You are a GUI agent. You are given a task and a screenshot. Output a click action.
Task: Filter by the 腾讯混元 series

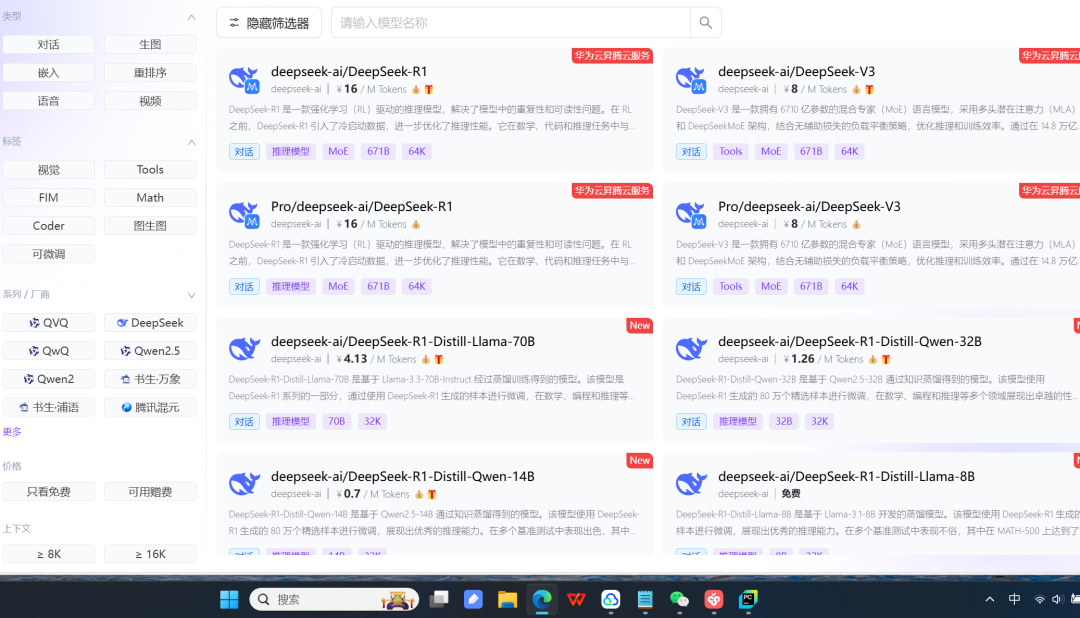point(150,407)
